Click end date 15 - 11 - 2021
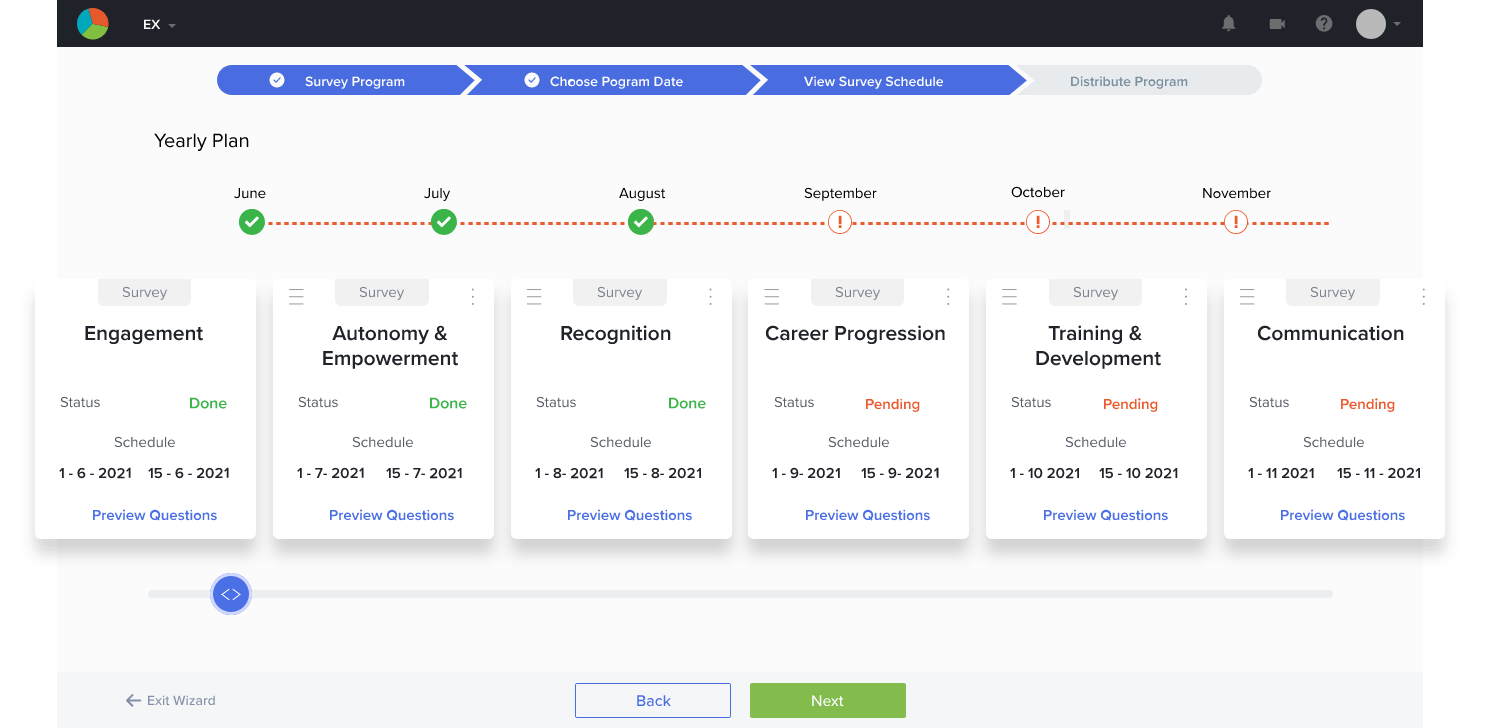The height and width of the screenshot is (728, 1500). coord(1379,473)
